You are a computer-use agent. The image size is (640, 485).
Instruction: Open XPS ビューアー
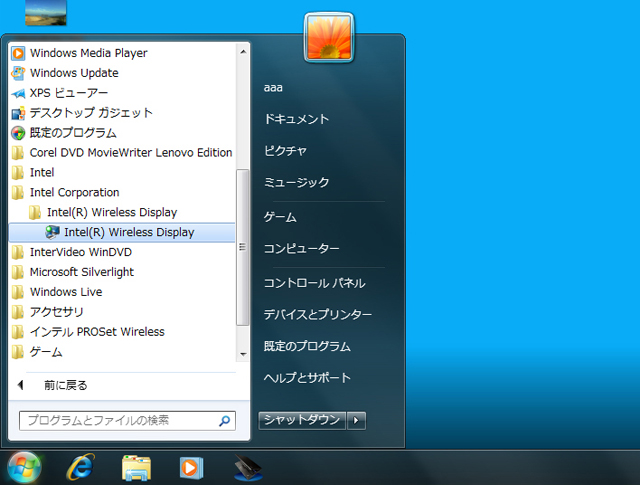click(x=122, y=93)
